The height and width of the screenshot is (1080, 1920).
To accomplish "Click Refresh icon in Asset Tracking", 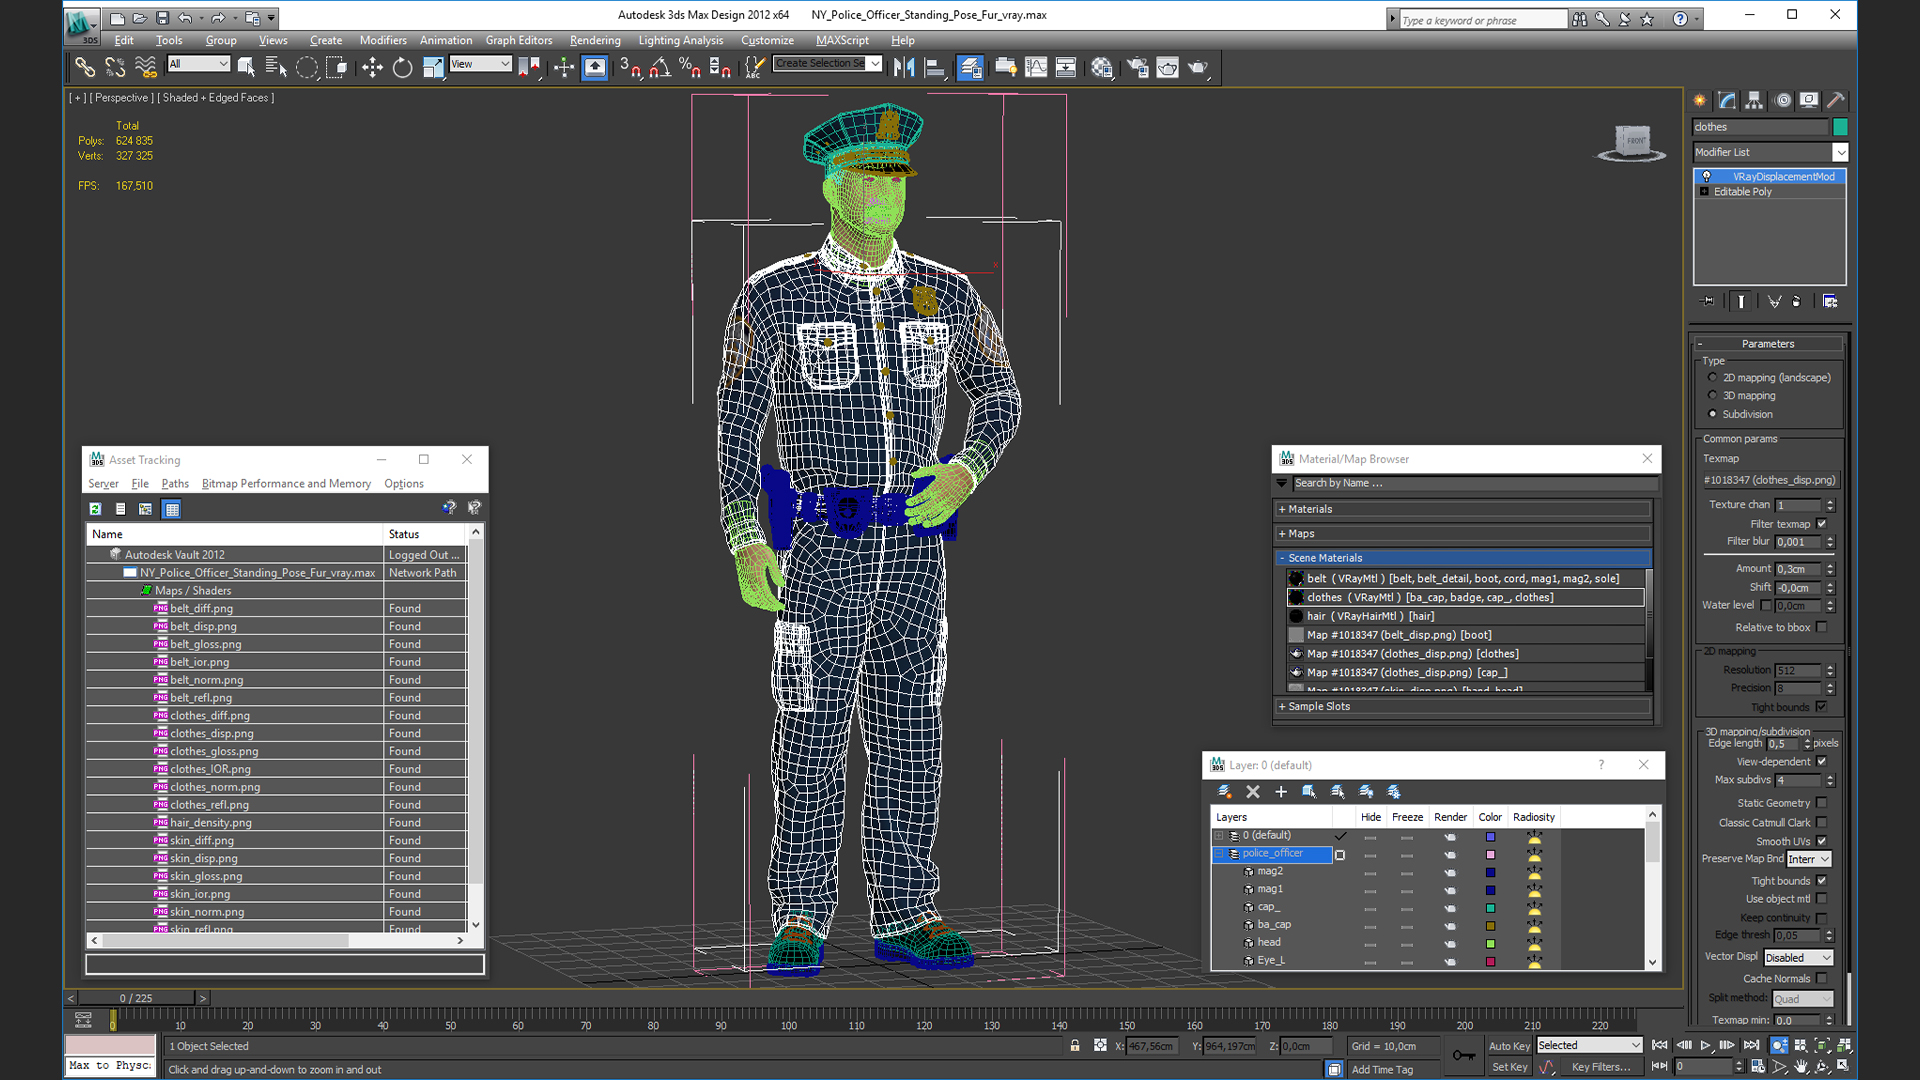I will point(95,509).
